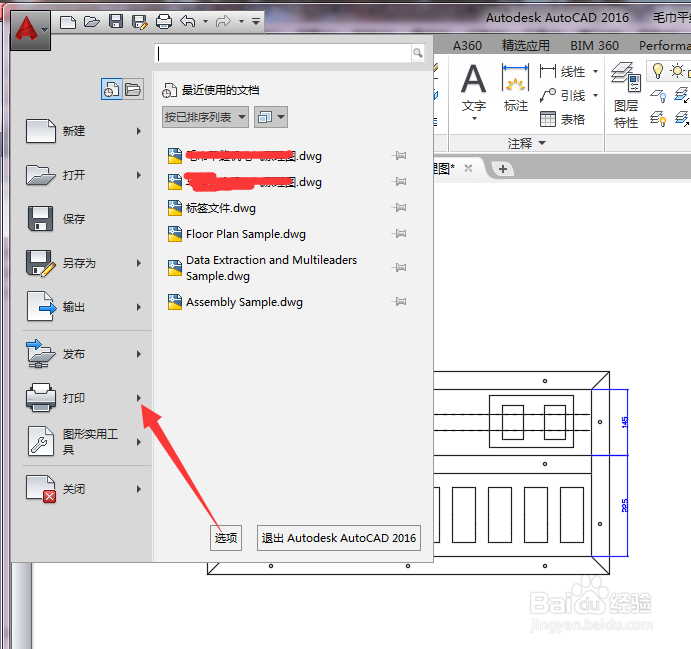The image size is (691, 649).
Task: Expand the 输出 submenu arrow
Action: [139, 307]
